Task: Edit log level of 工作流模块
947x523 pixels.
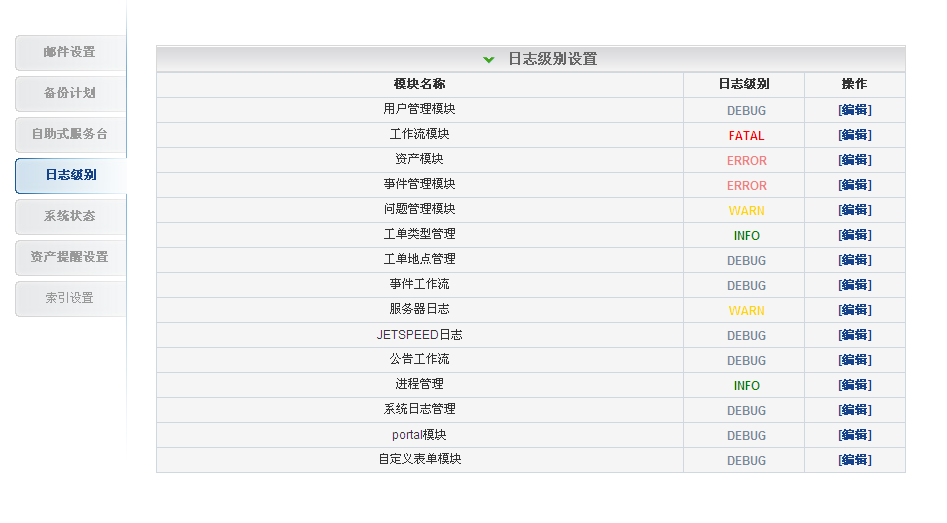Action: (x=854, y=135)
